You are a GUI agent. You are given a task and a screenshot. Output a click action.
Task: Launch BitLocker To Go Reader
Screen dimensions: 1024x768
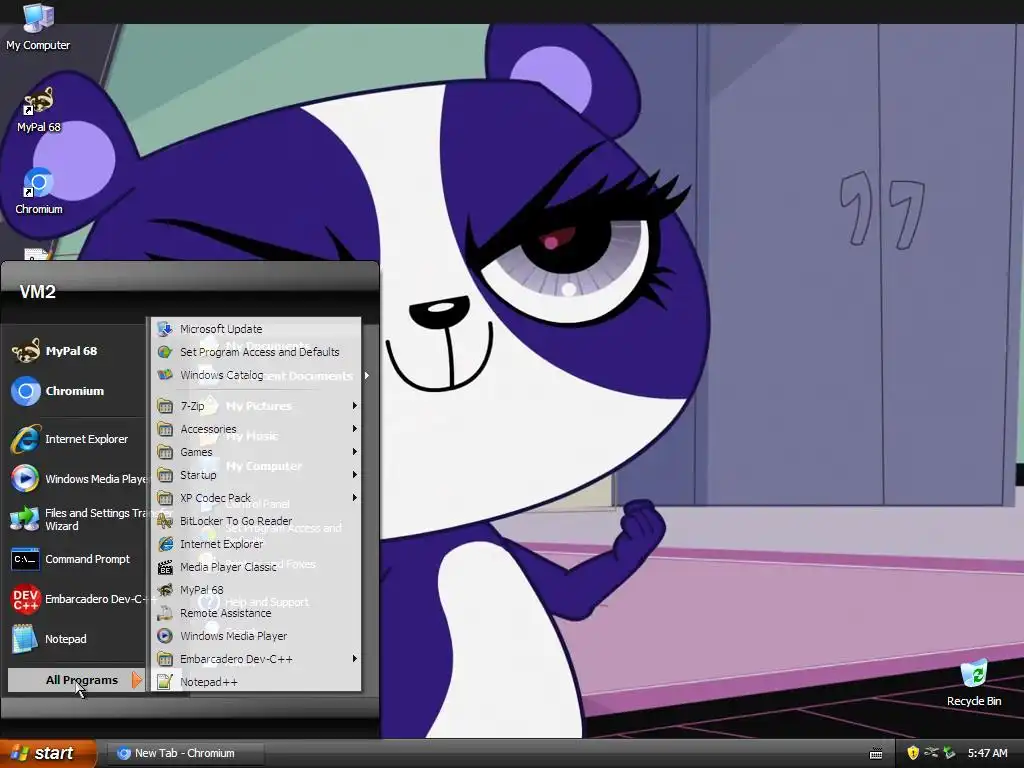coord(256,521)
